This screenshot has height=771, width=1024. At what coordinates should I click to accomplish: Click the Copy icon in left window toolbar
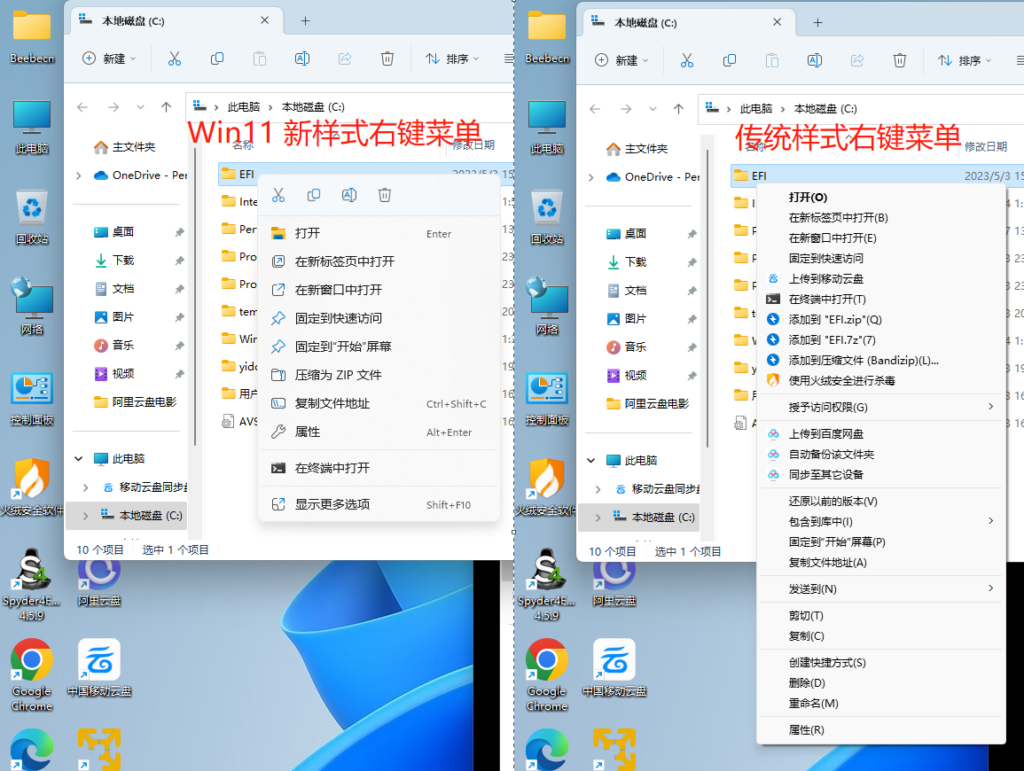(x=217, y=59)
